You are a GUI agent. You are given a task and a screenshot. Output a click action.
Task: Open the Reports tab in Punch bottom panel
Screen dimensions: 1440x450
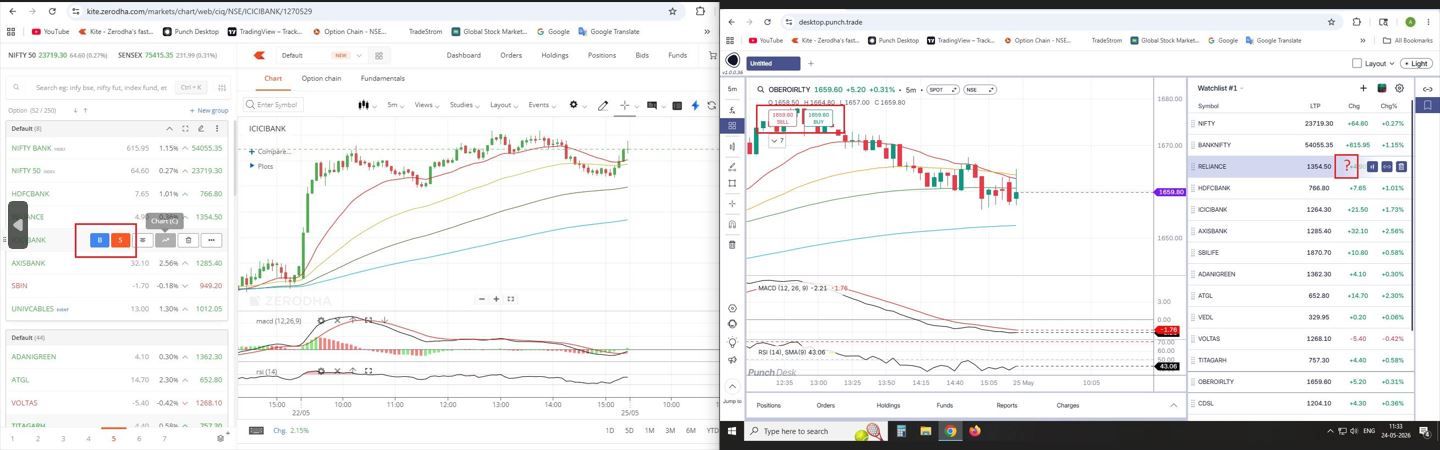click(x=1007, y=405)
